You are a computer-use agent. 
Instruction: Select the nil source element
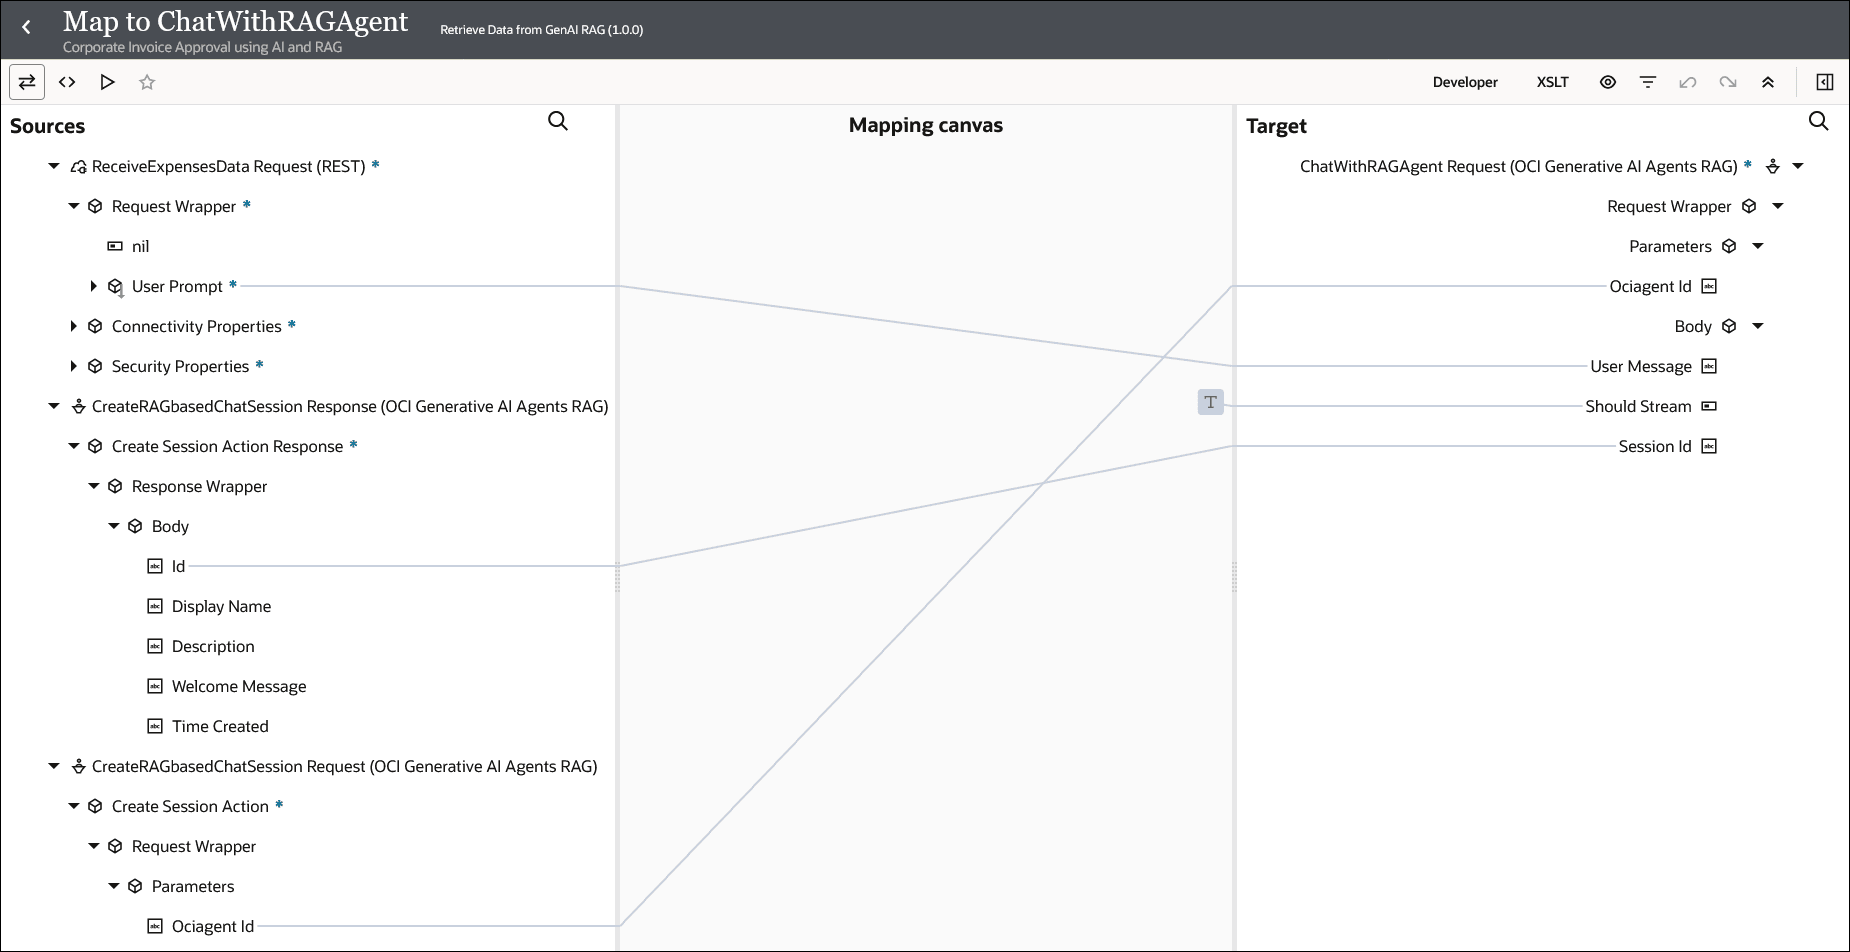[x=140, y=246]
